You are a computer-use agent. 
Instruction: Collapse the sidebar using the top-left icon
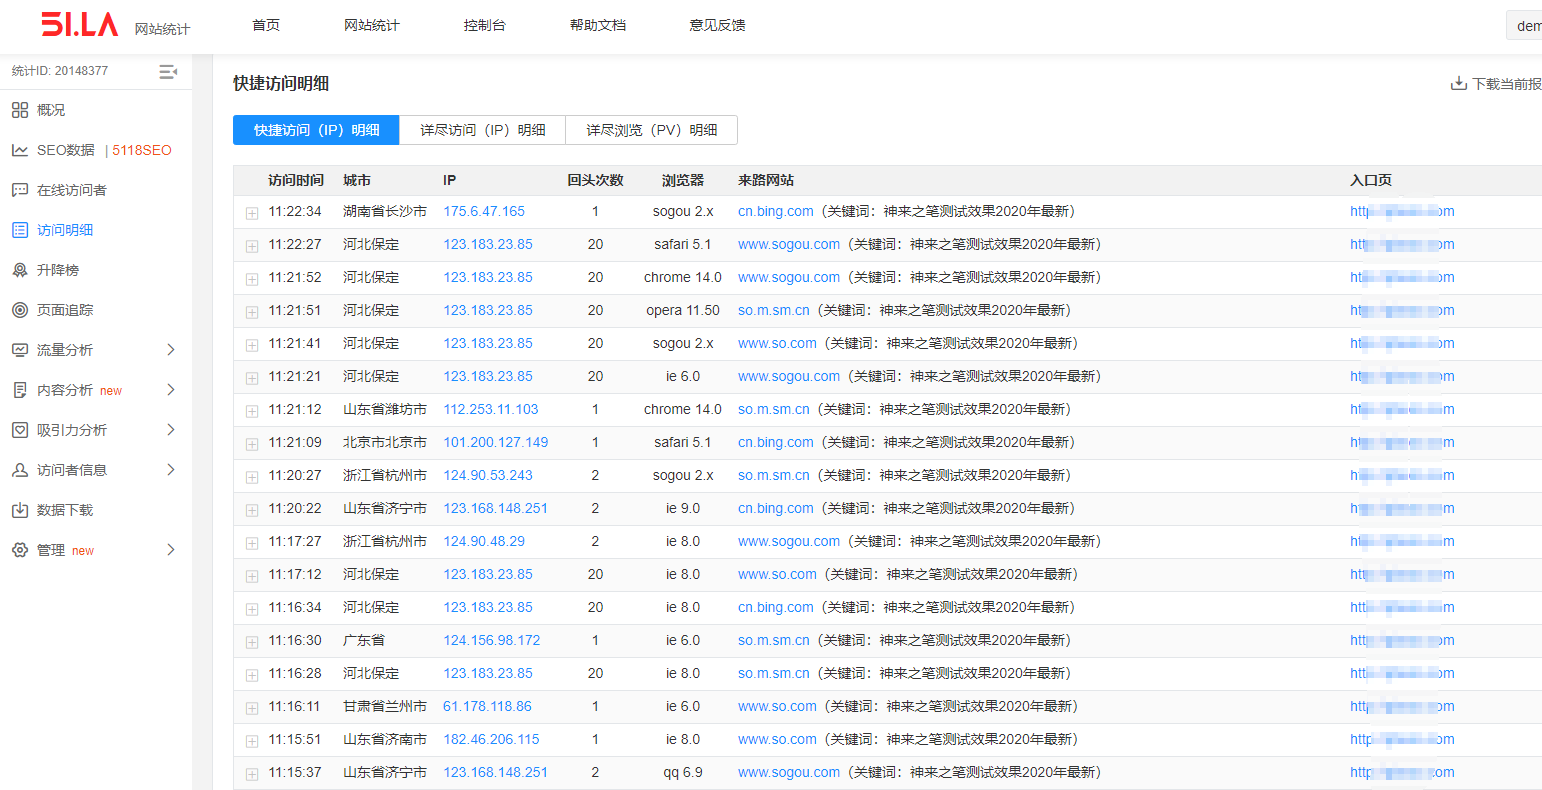[168, 70]
